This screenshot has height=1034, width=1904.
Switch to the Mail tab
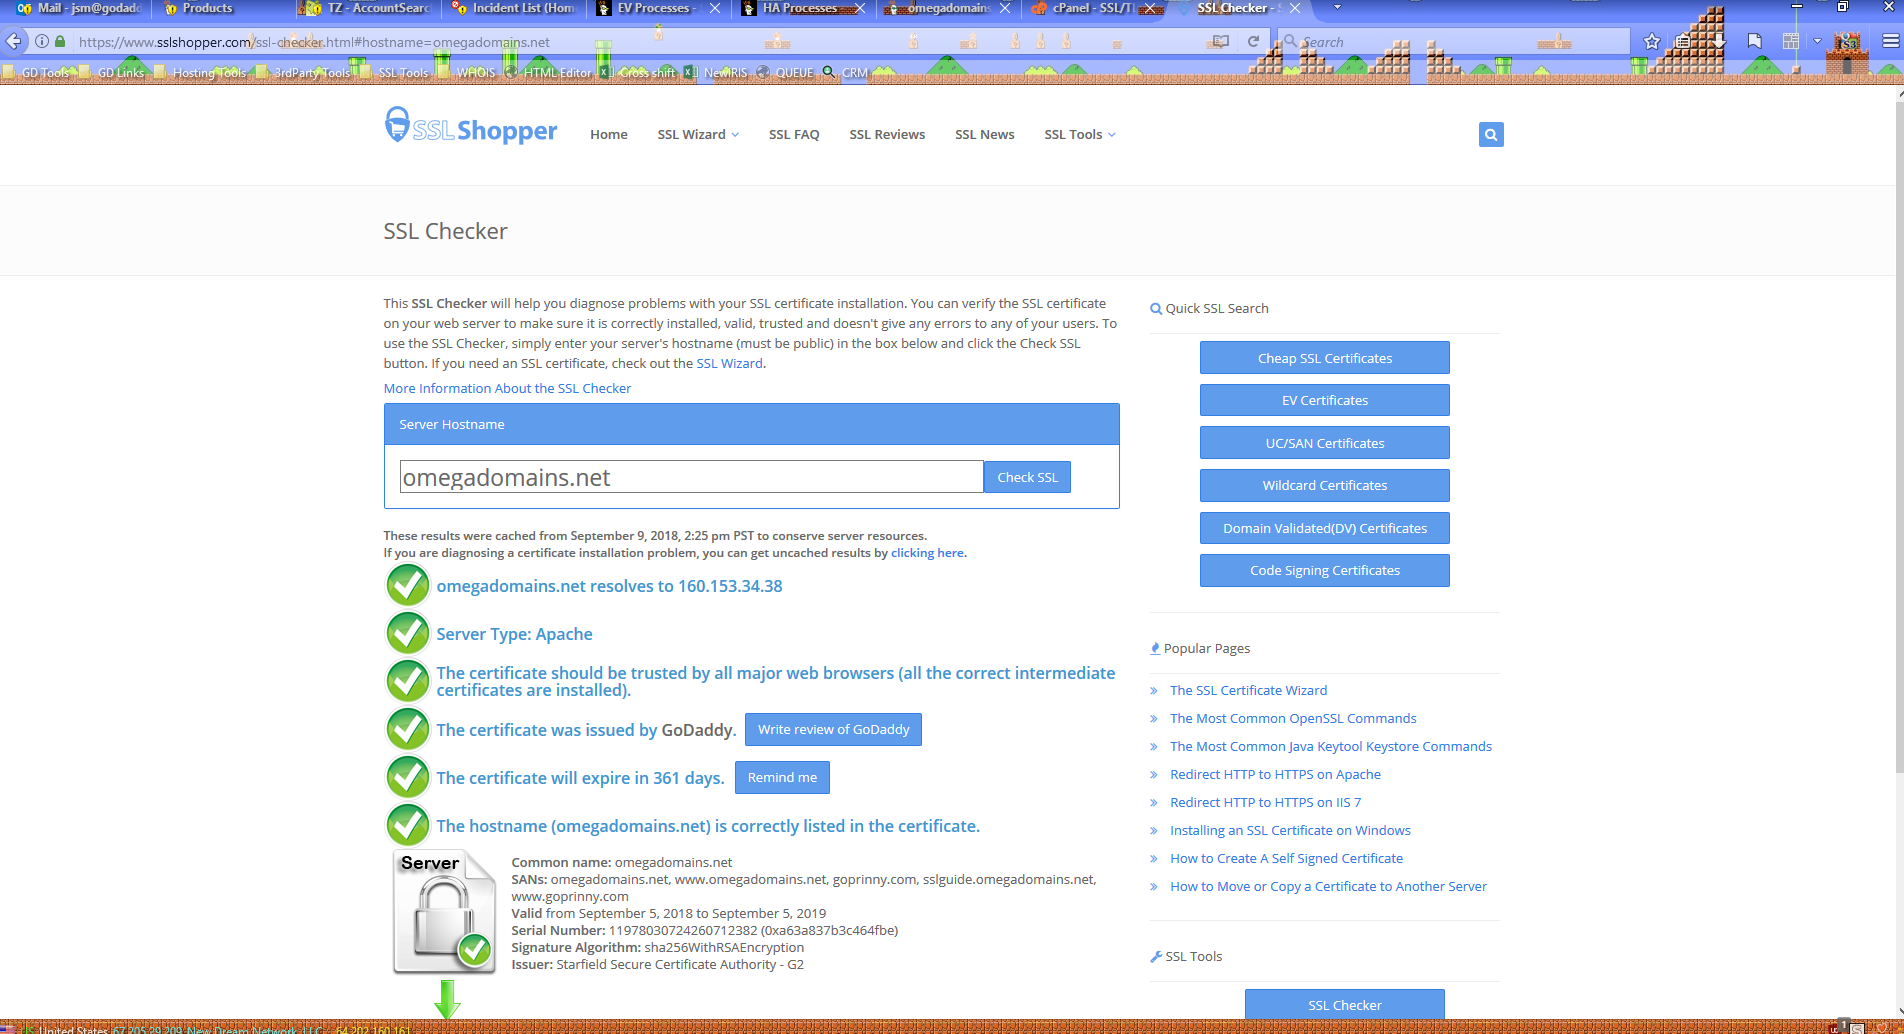point(80,8)
